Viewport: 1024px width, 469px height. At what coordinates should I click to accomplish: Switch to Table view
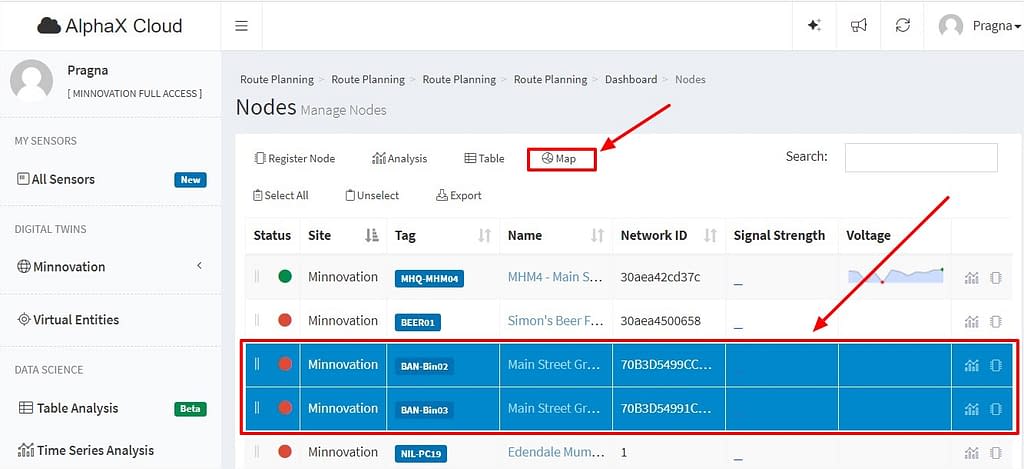click(x=485, y=158)
